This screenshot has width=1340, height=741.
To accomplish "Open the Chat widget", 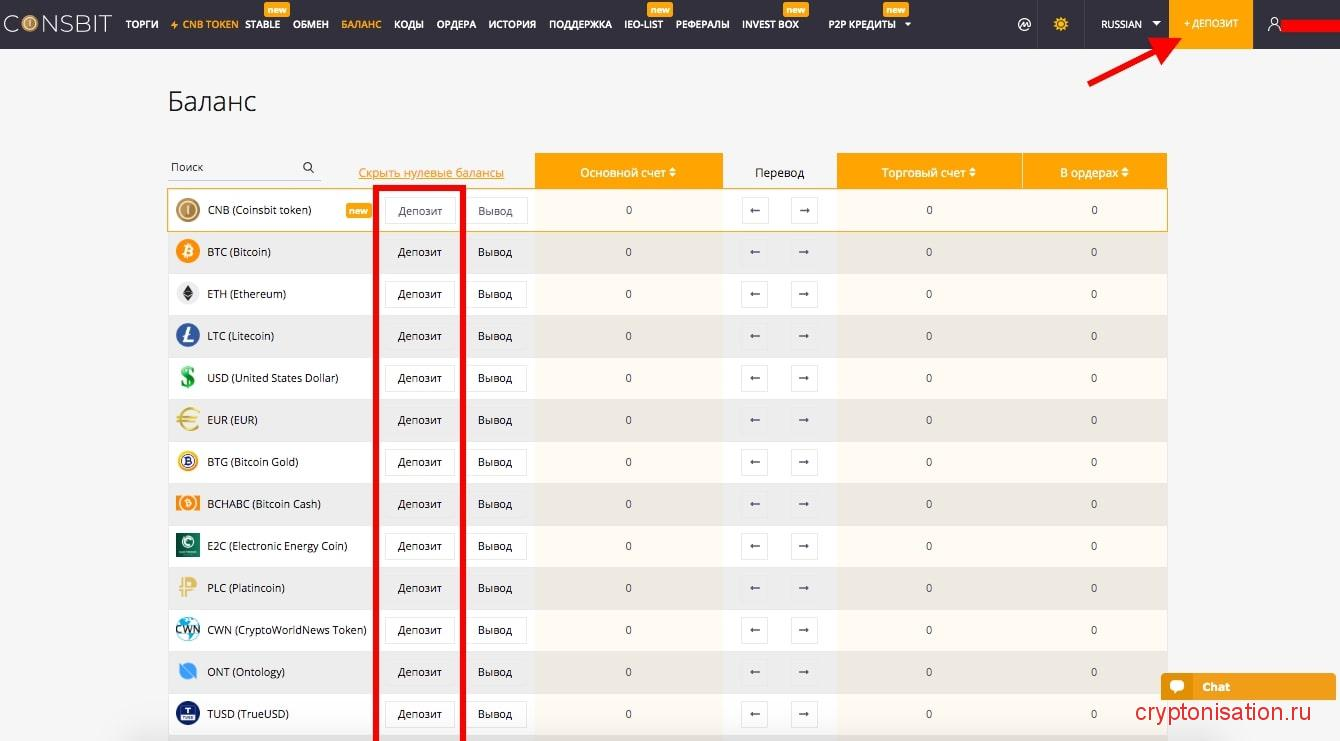I will coord(1247,687).
